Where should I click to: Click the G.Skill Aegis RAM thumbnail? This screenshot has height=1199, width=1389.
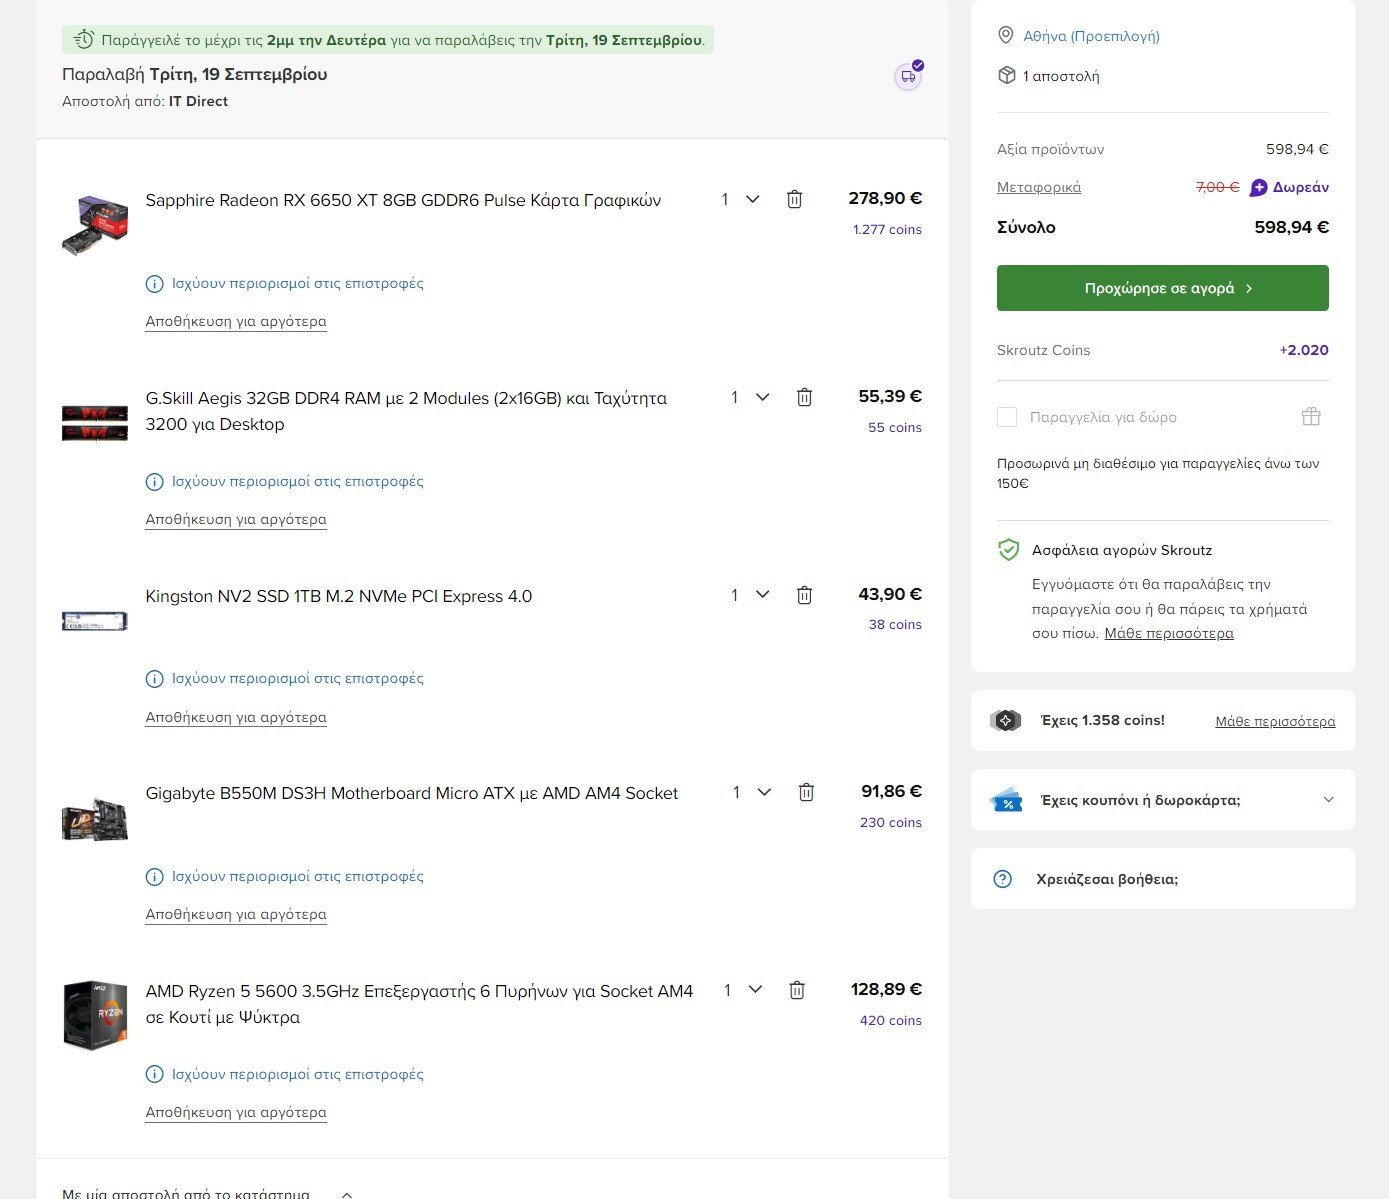click(x=95, y=423)
